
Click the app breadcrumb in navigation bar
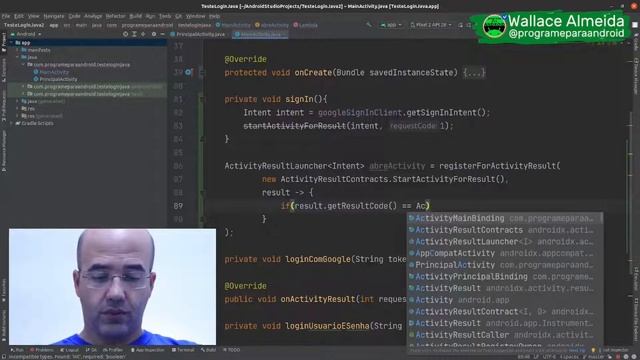tap(54, 25)
